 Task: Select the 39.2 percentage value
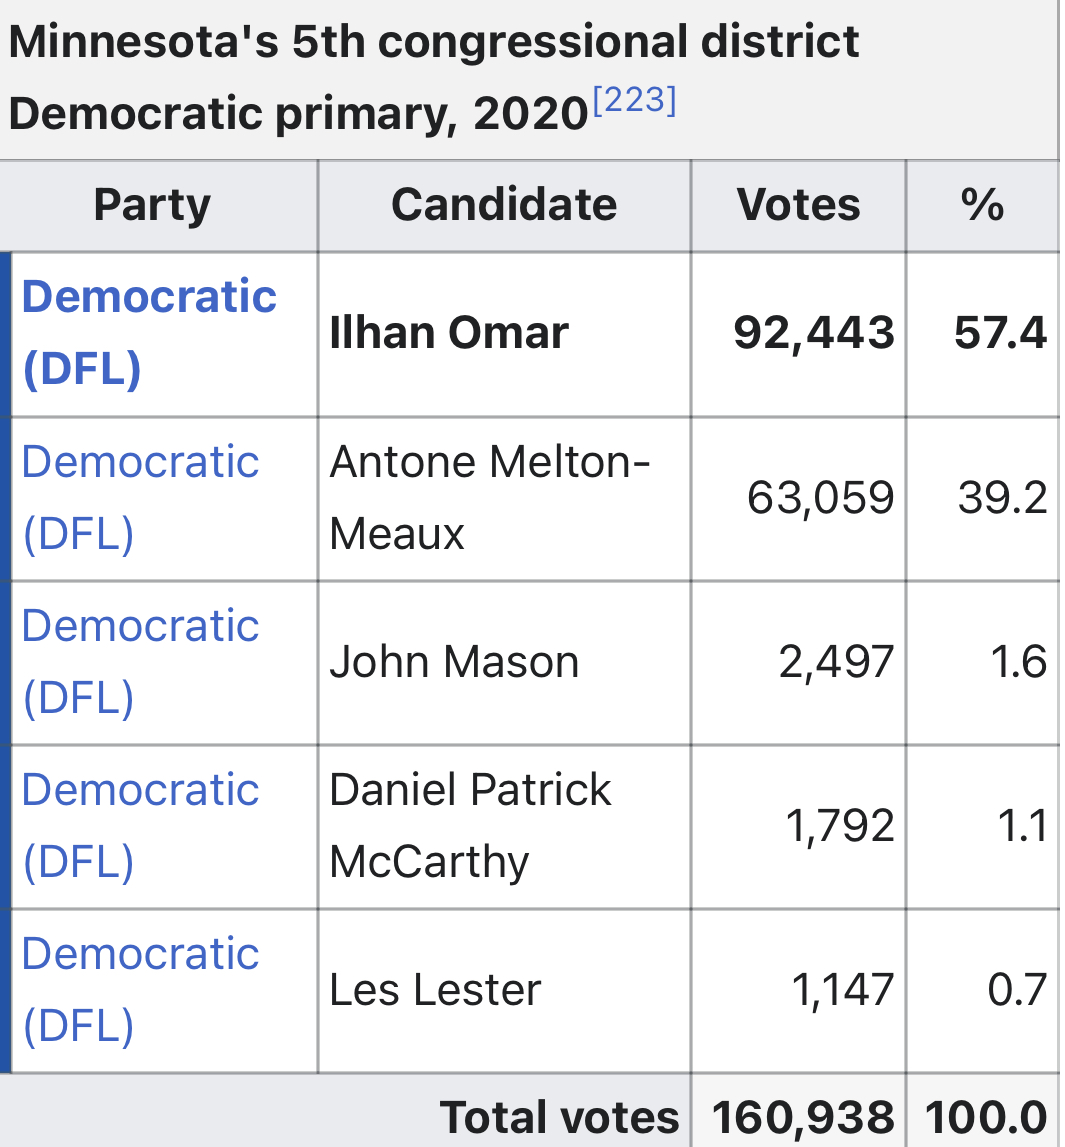click(x=1002, y=497)
